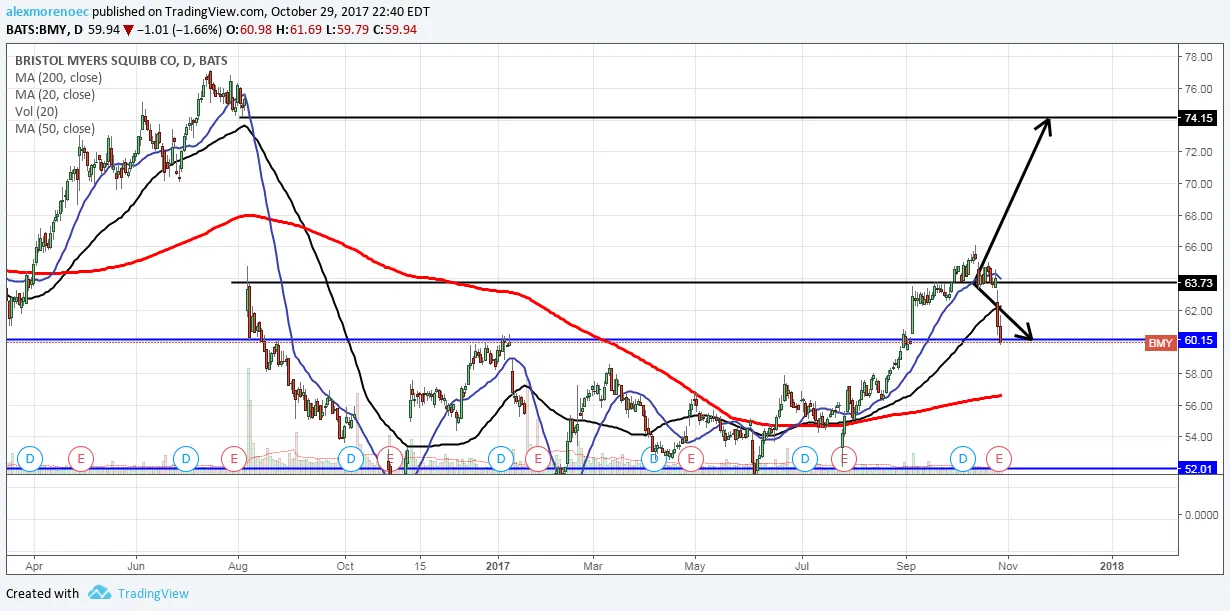Click the Created with text
This screenshot has width=1230, height=611.
tap(42, 593)
